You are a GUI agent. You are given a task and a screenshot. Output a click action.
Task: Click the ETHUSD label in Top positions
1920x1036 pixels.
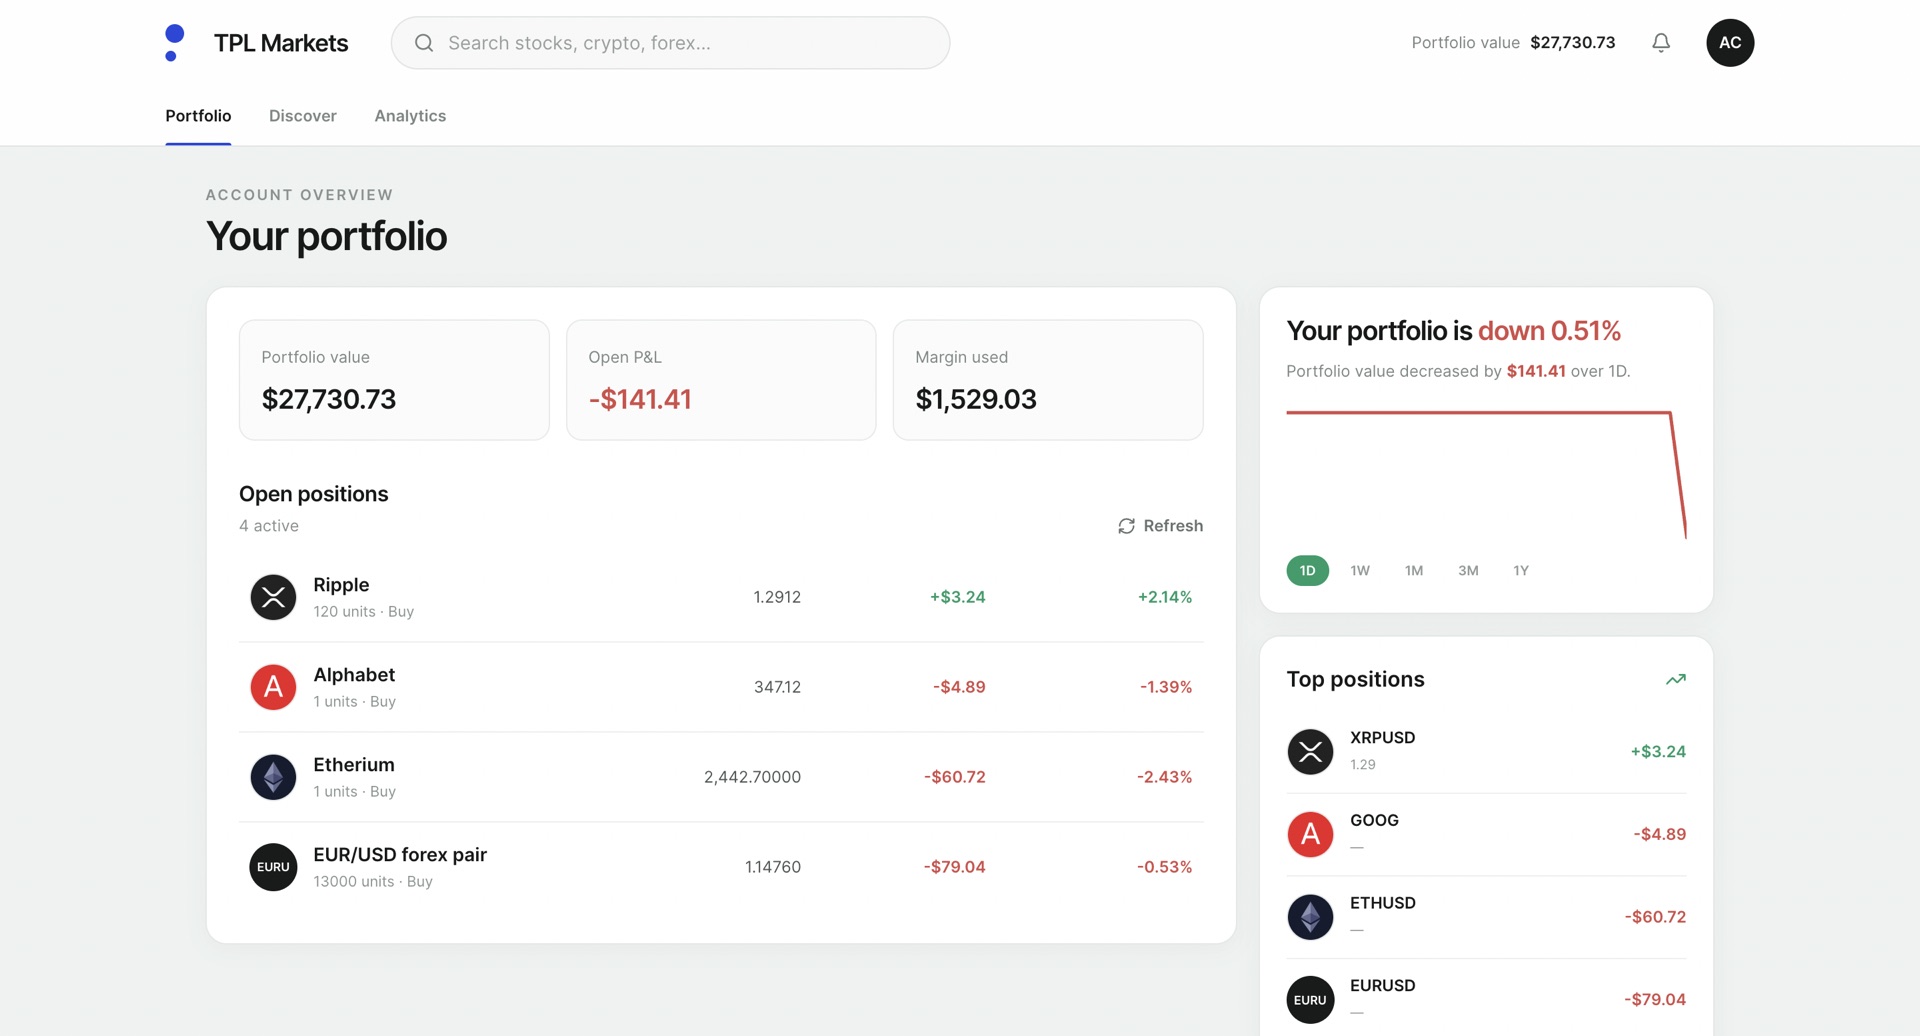[1383, 903]
